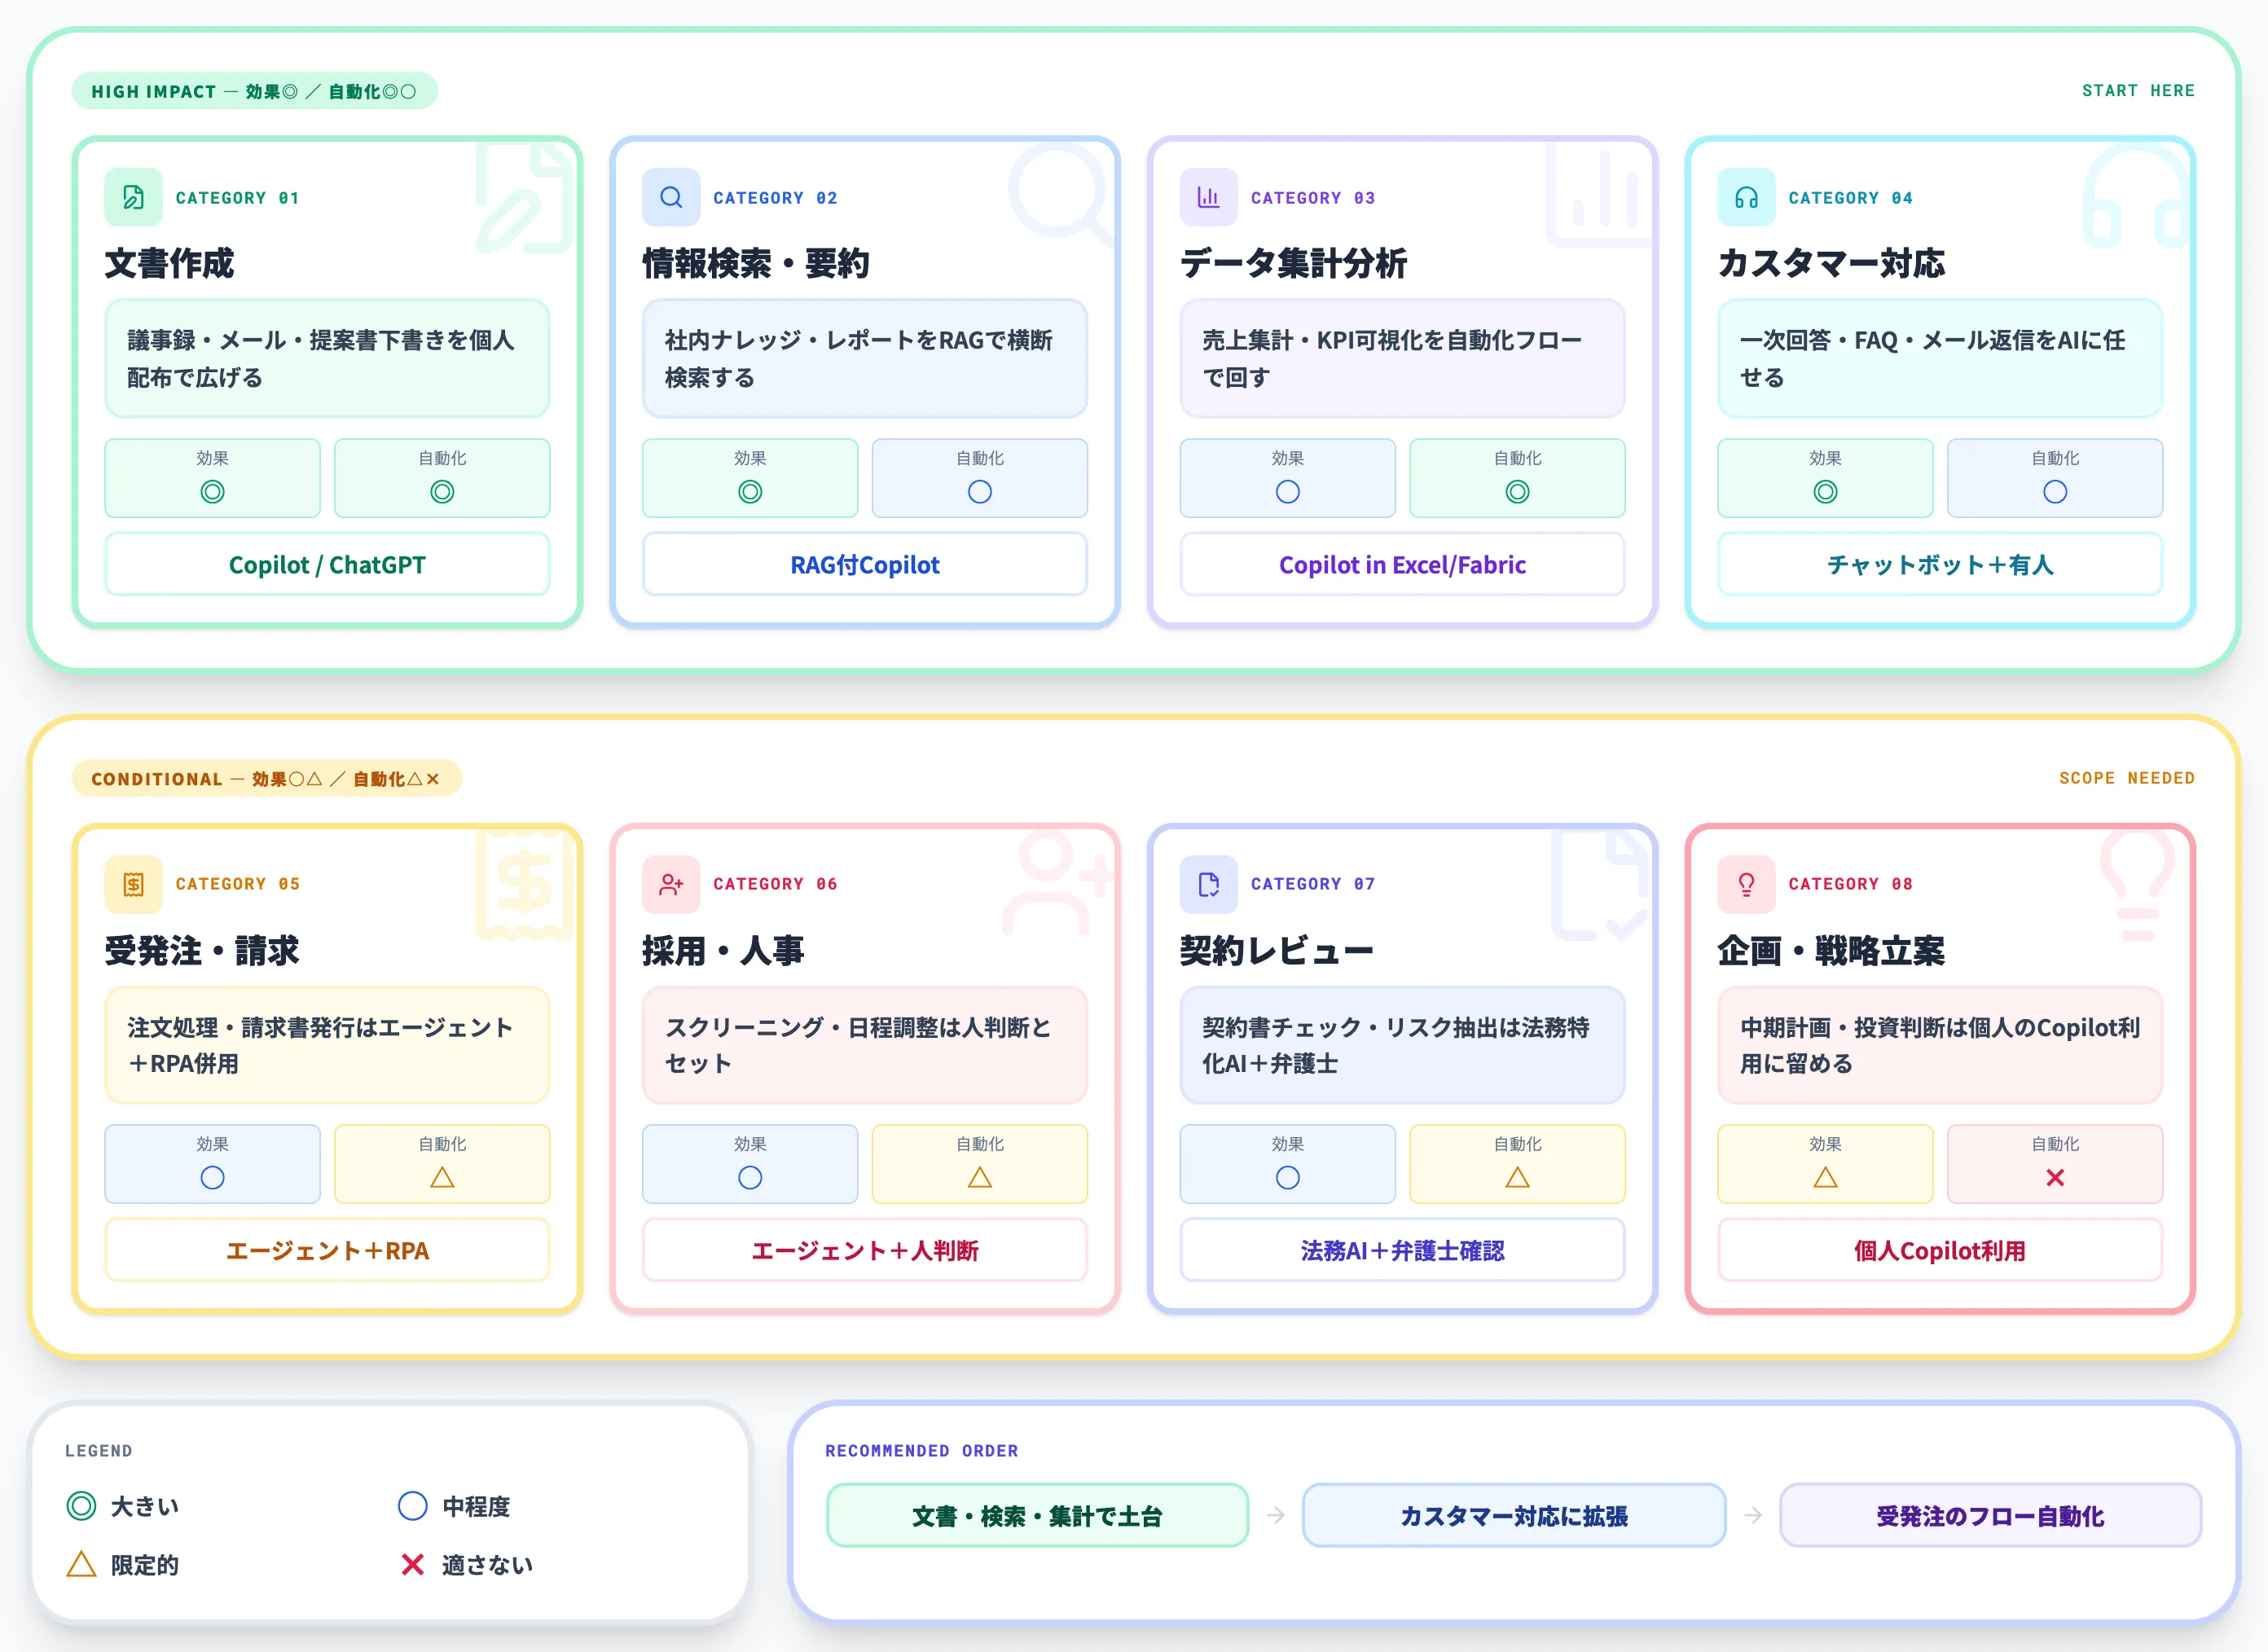Click the HIGH IMPACT badge
The height and width of the screenshot is (1652, 2268).
click(254, 91)
